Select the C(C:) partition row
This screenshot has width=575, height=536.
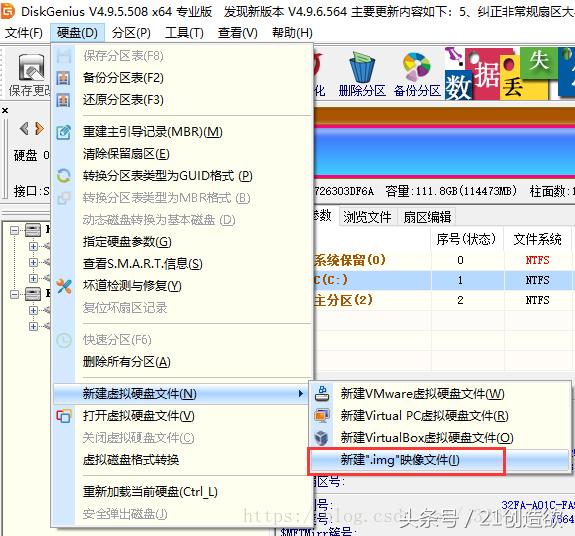pyautogui.click(x=444, y=280)
